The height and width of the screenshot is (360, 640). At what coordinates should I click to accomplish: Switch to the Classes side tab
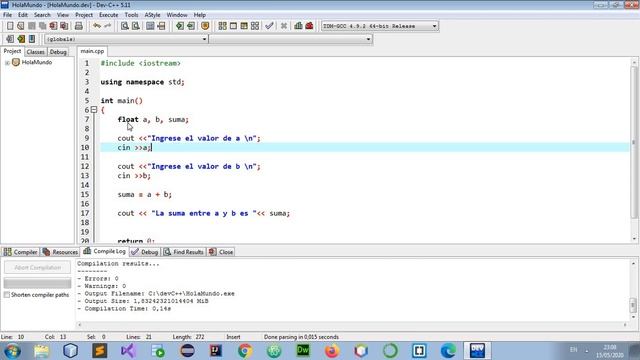(x=36, y=52)
